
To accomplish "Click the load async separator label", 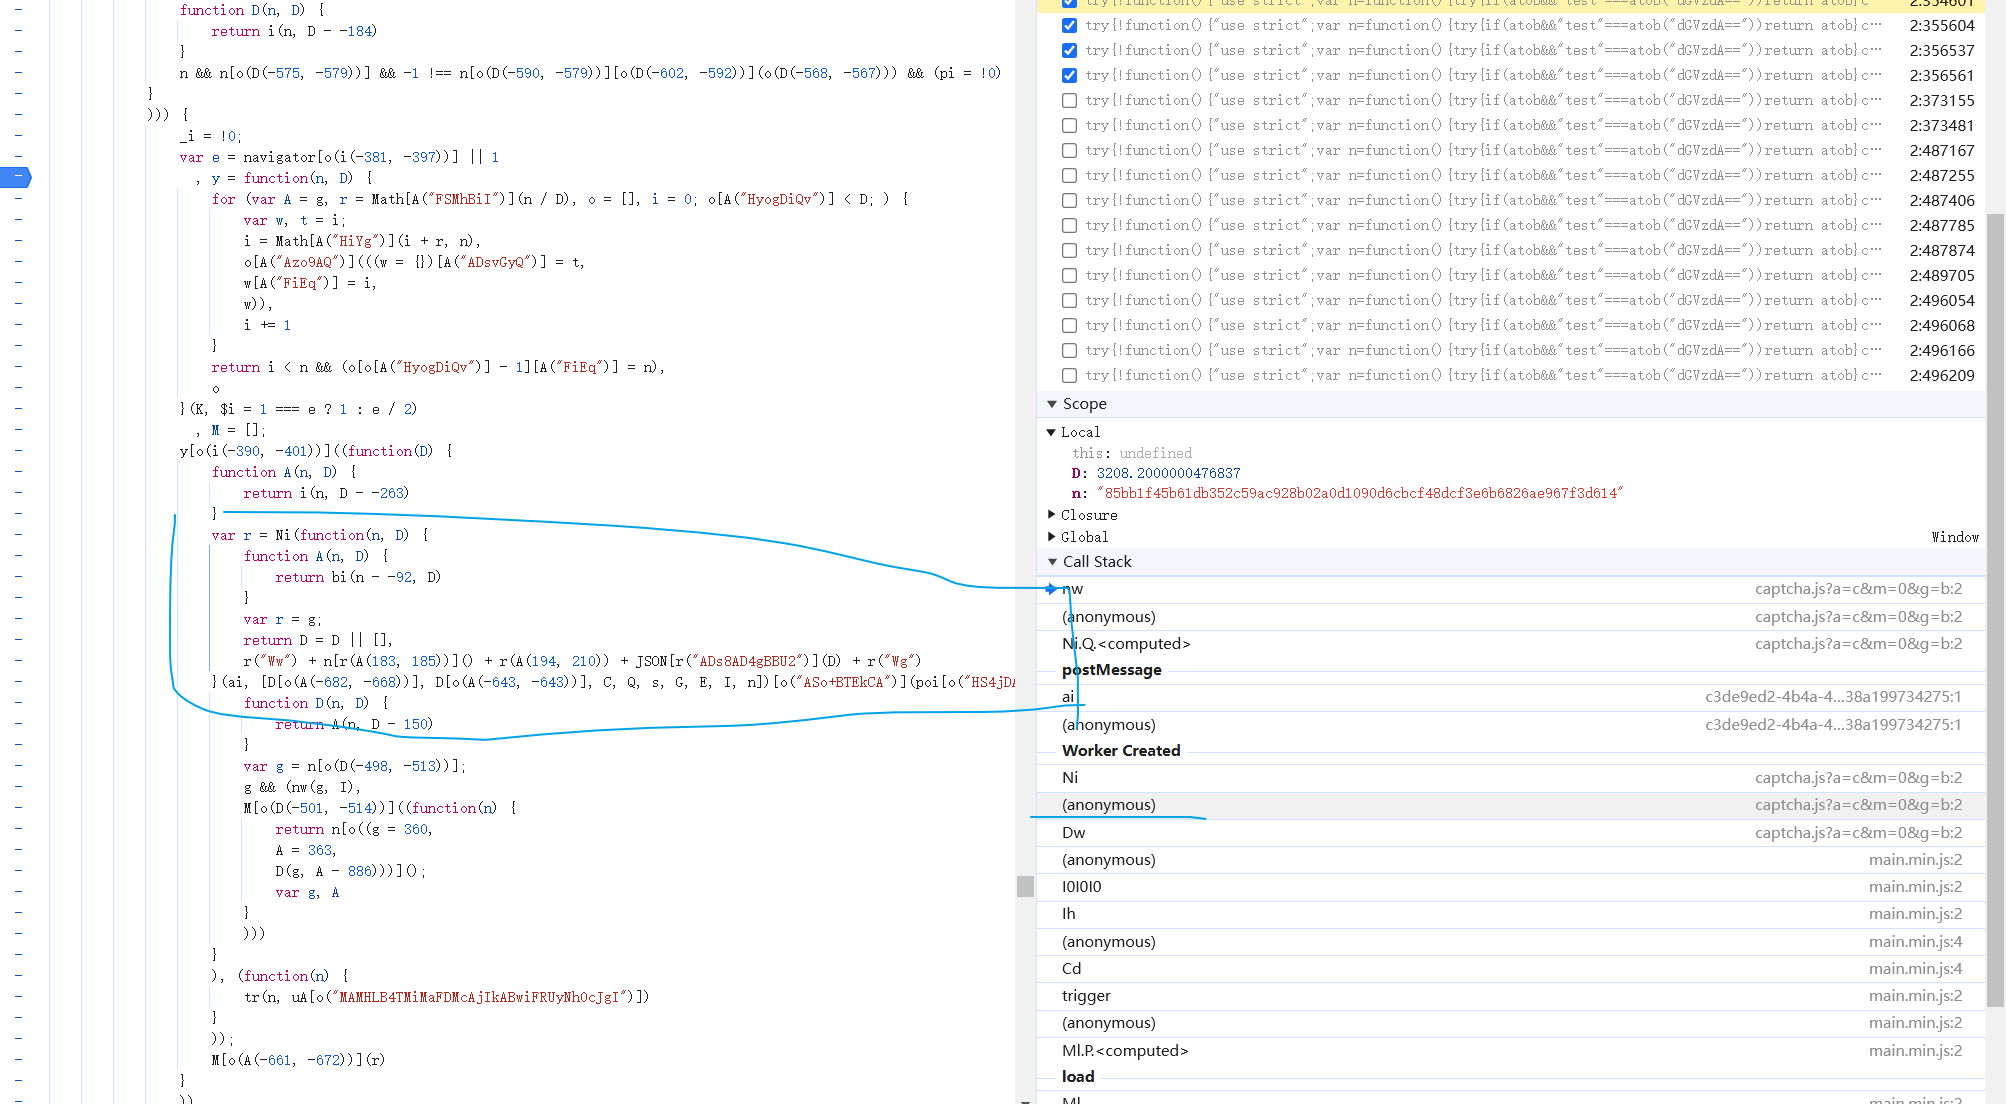I will point(1078,1077).
